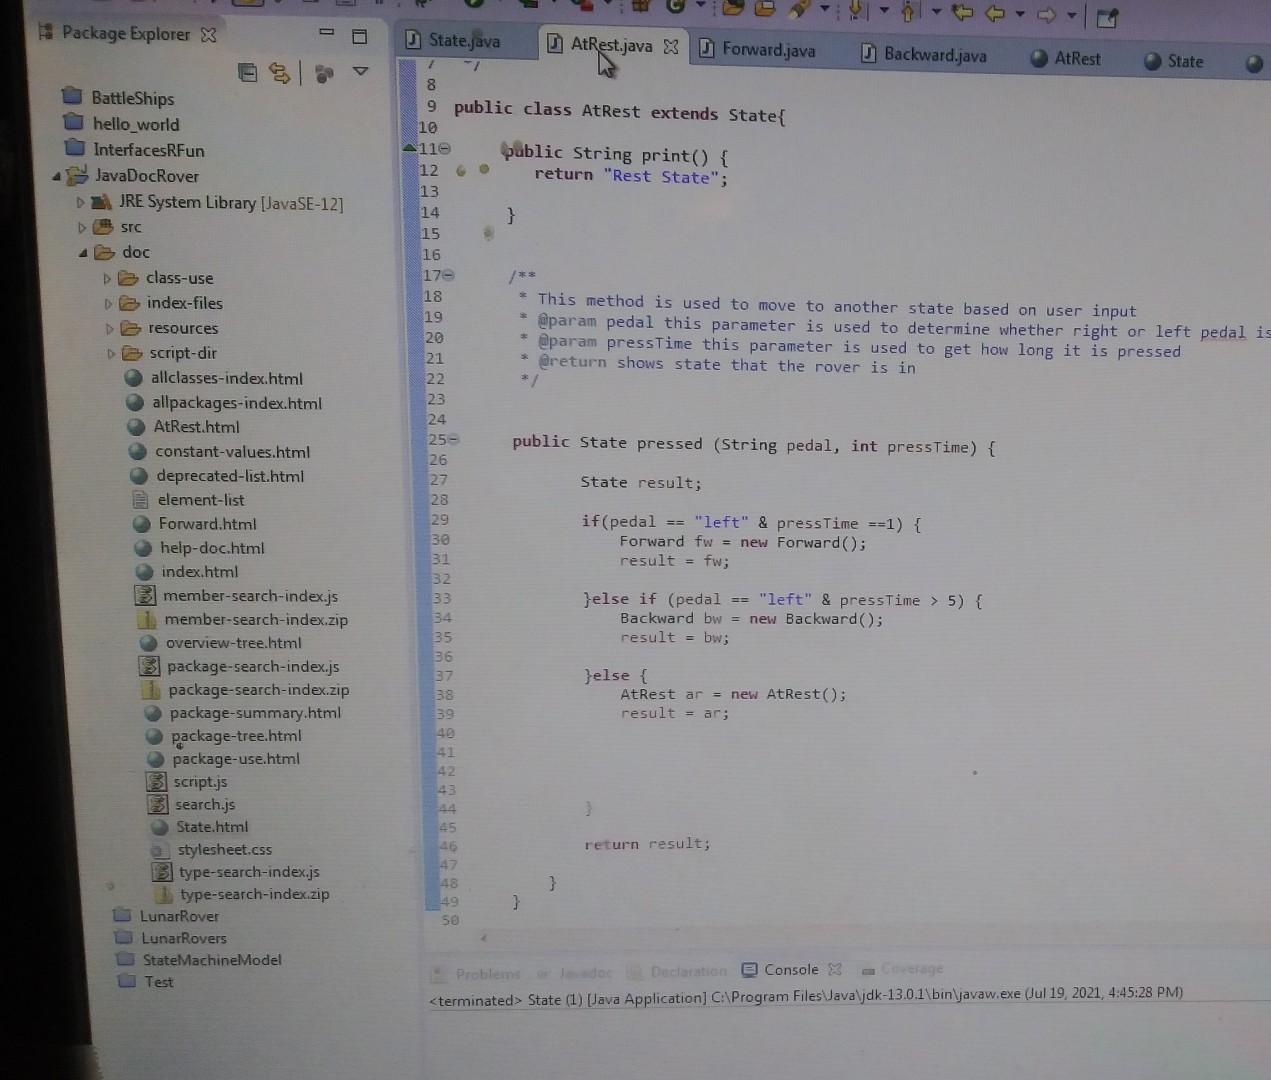Click the Forward navigation arrow in the toolbar

tap(1047, 13)
